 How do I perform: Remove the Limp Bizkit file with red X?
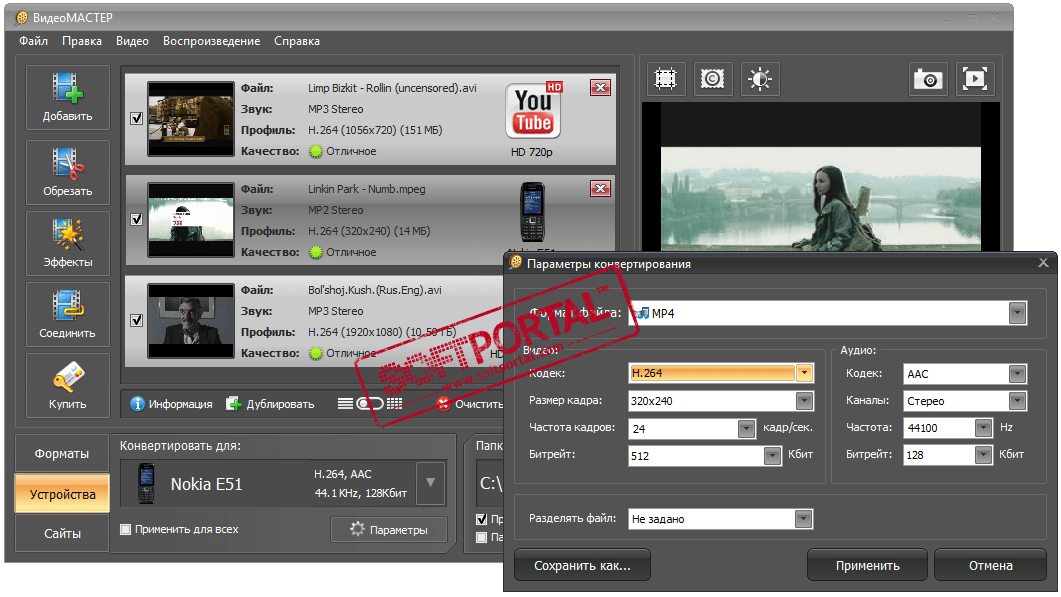coord(600,87)
